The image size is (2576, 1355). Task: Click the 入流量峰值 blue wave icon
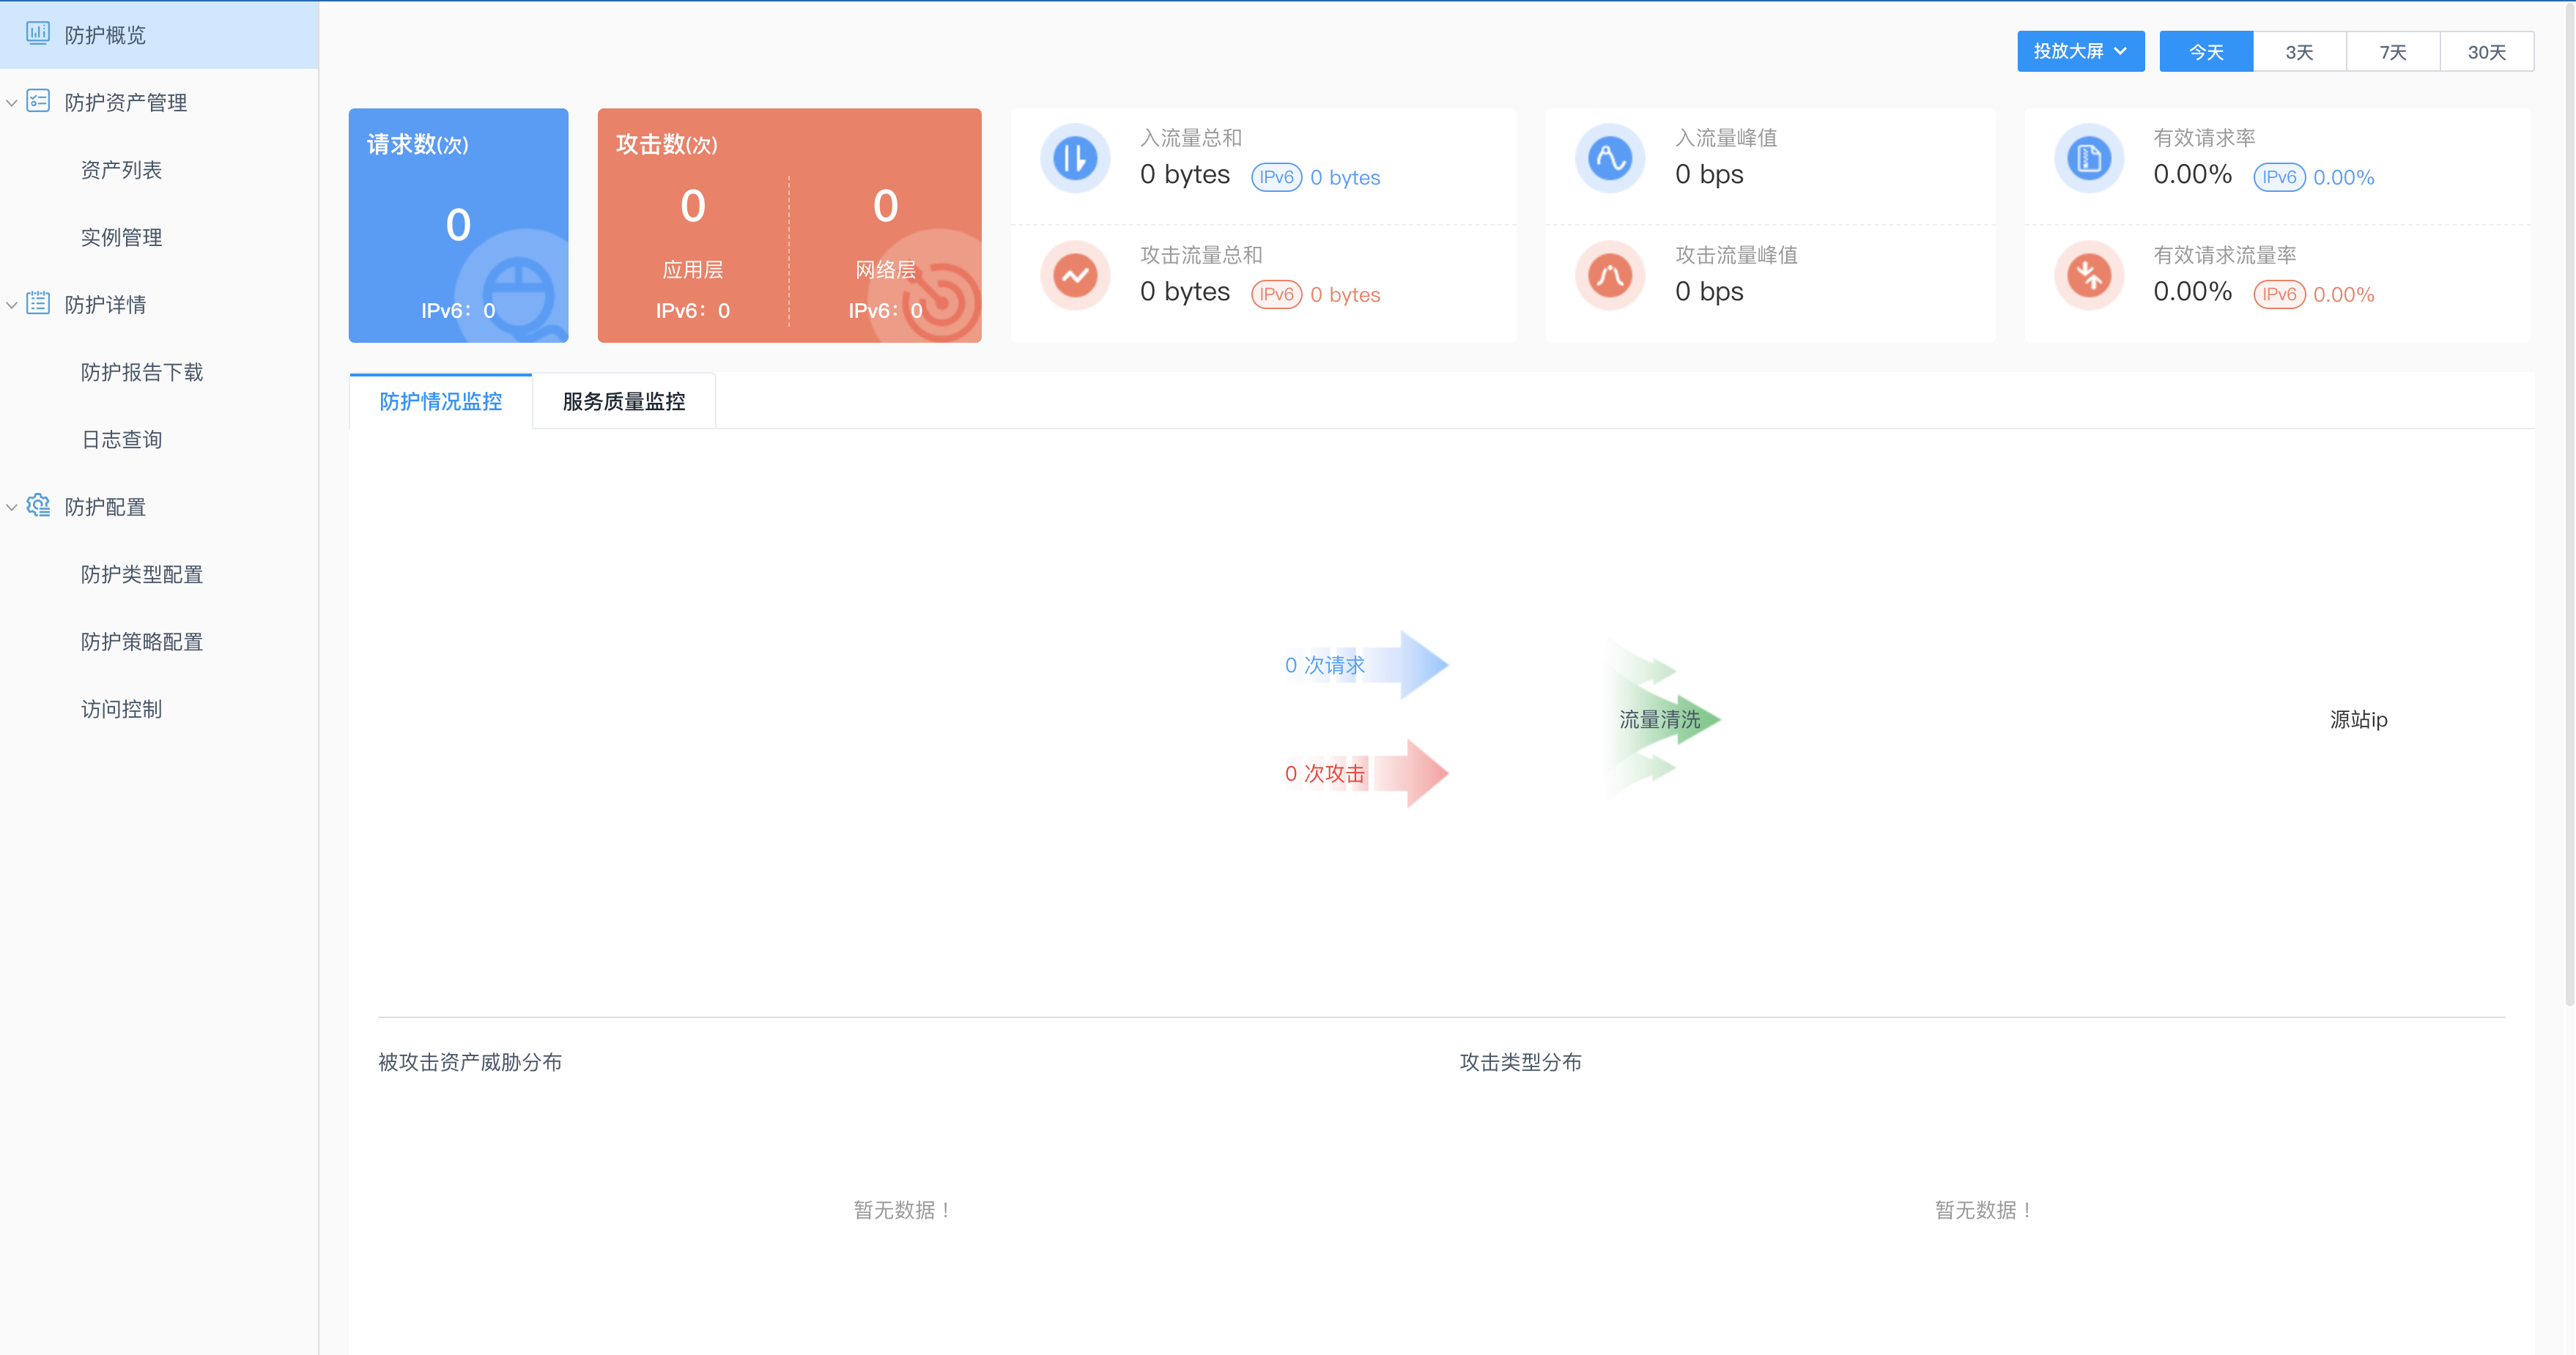coord(1610,158)
